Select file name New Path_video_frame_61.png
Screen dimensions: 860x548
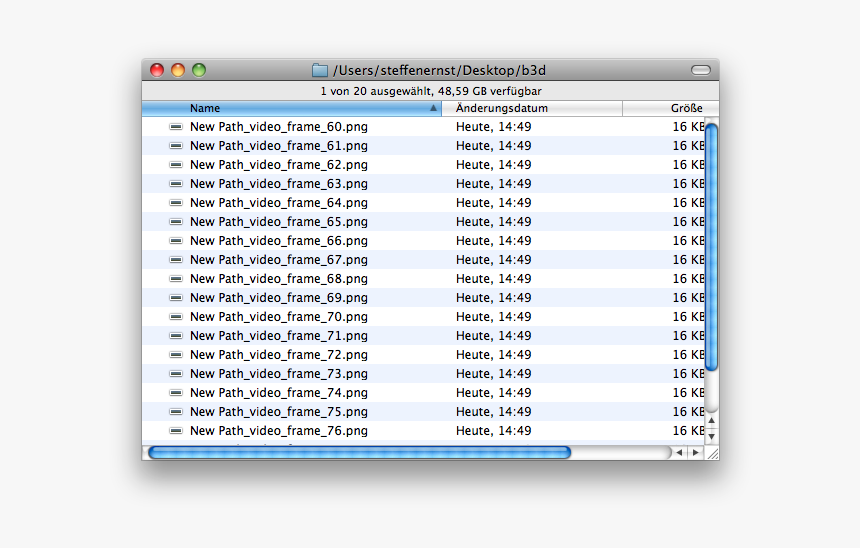279,146
